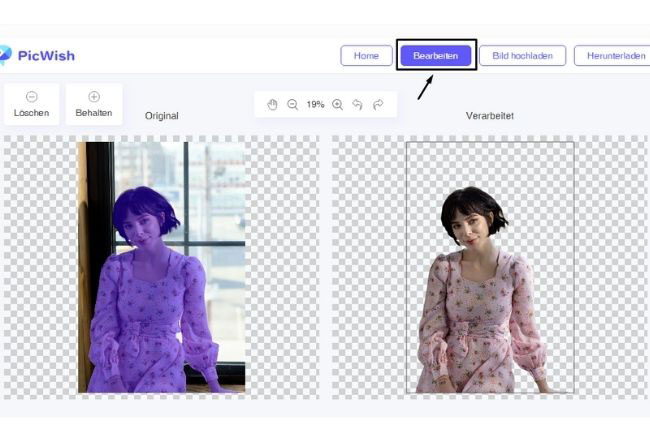The image size is (650, 430).
Task: Redo the edit with the redo arrow
Action: pos(378,104)
